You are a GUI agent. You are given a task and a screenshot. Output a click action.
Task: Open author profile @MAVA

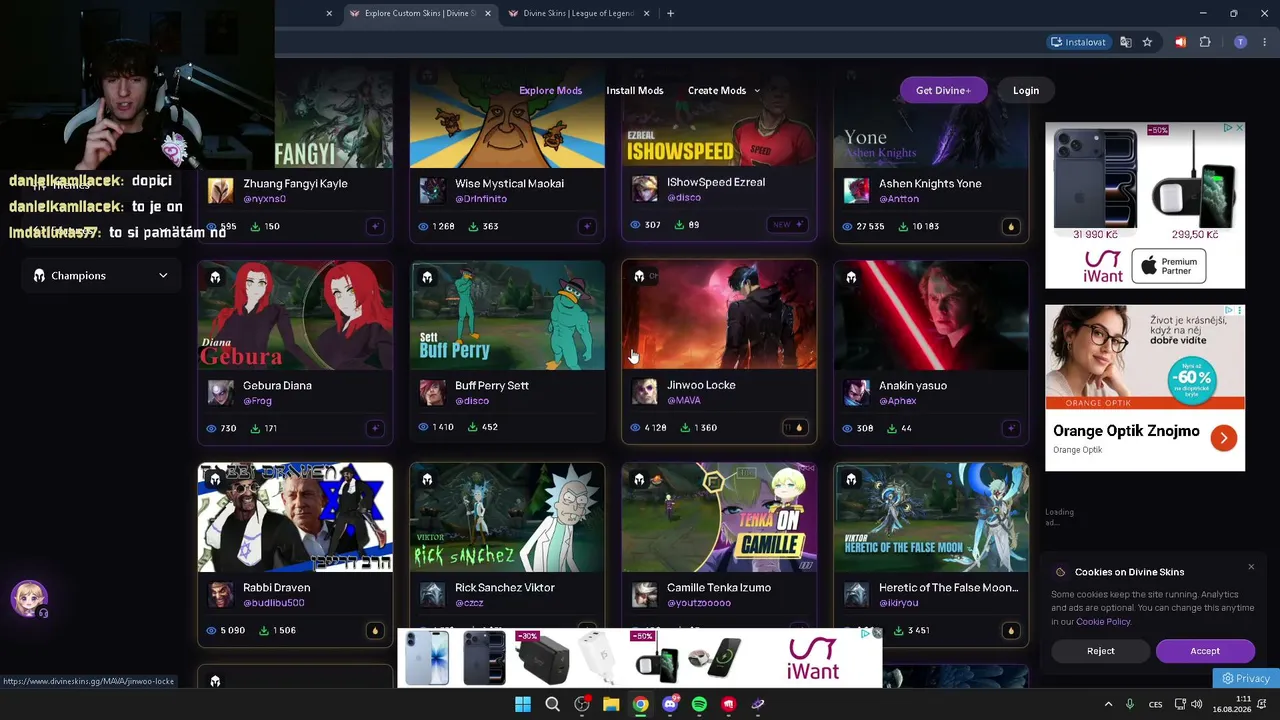(684, 400)
